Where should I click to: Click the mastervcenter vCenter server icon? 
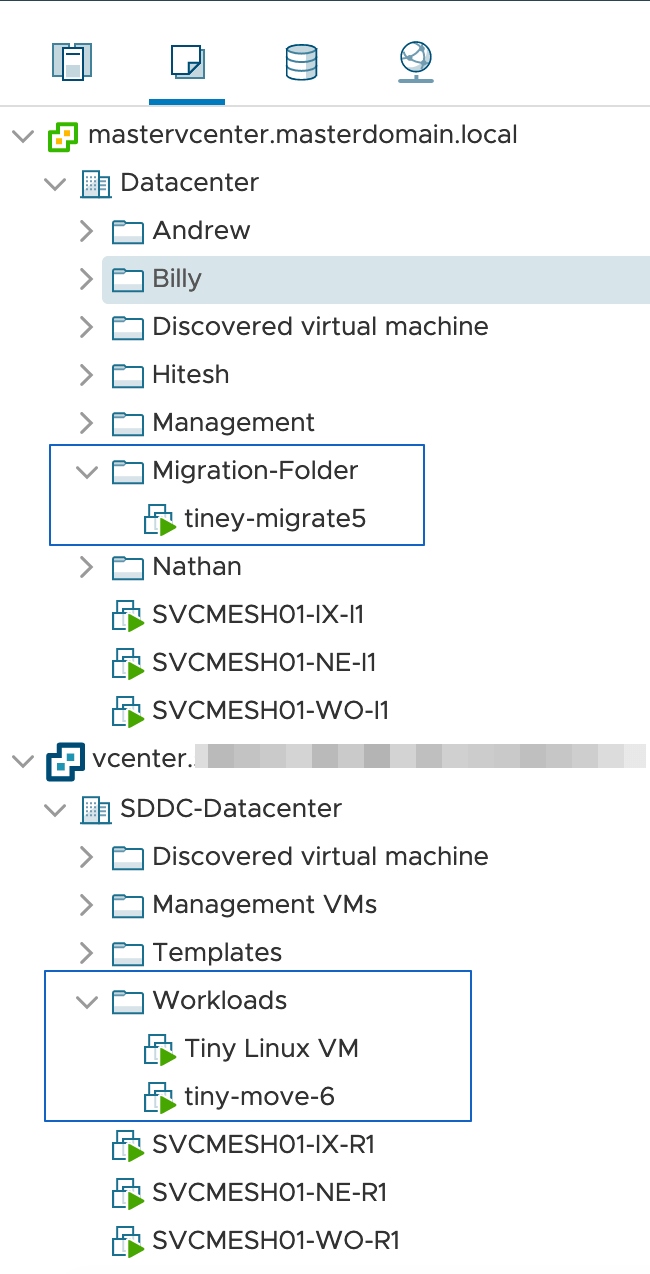click(x=63, y=135)
